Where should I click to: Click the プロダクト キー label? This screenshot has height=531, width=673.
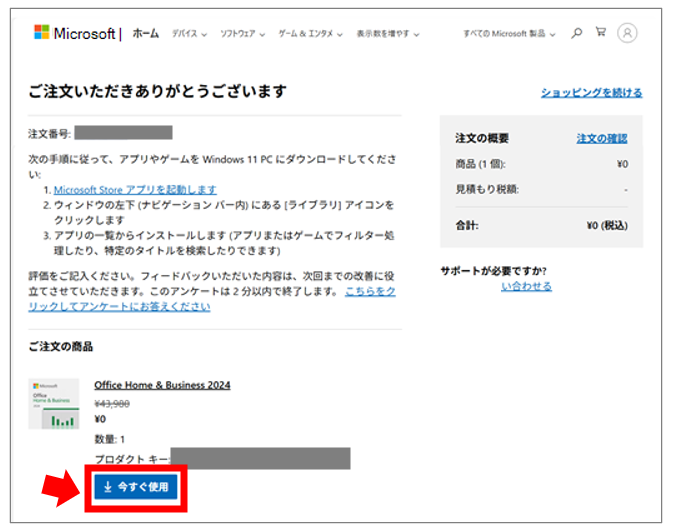pos(132,459)
